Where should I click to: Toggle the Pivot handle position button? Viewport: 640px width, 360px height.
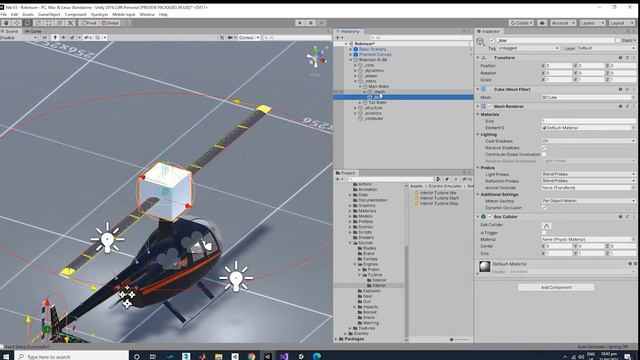tap(89, 23)
